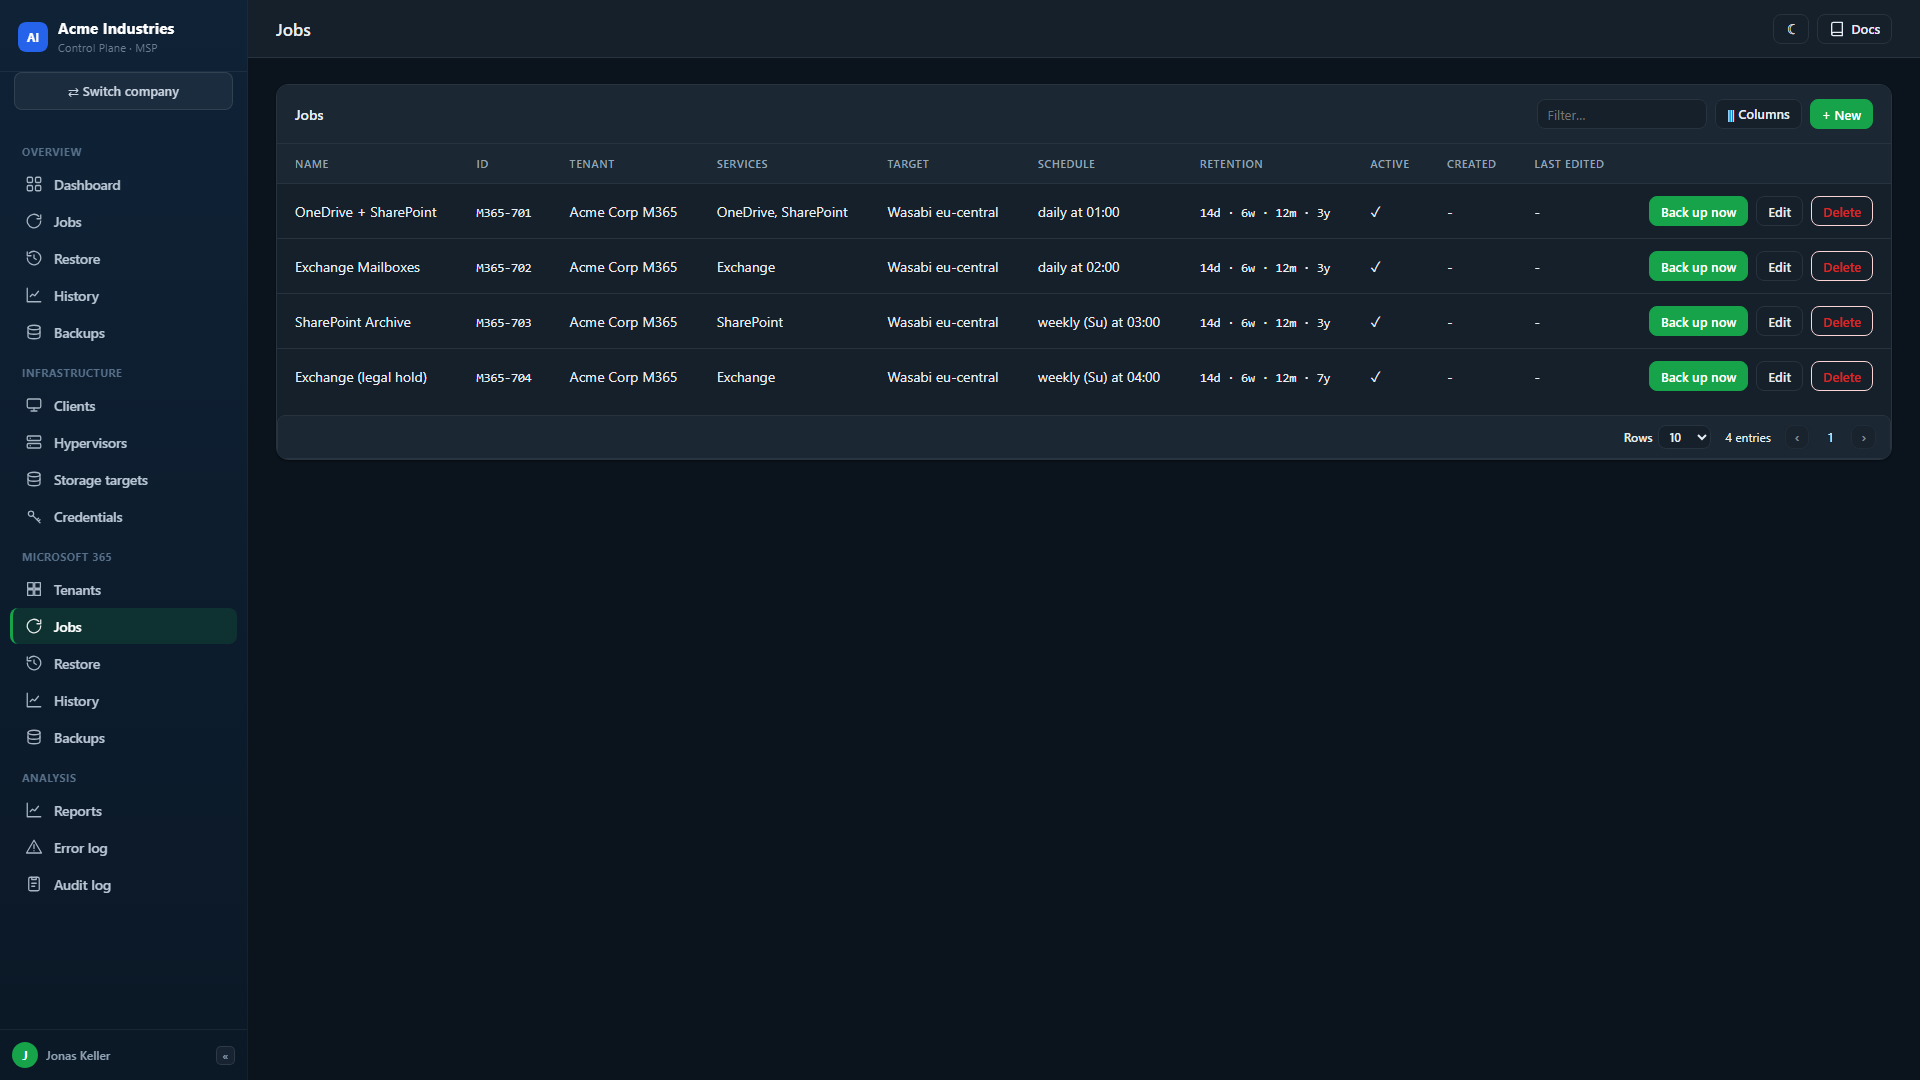Focus the Filter input field

pyautogui.click(x=1621, y=115)
